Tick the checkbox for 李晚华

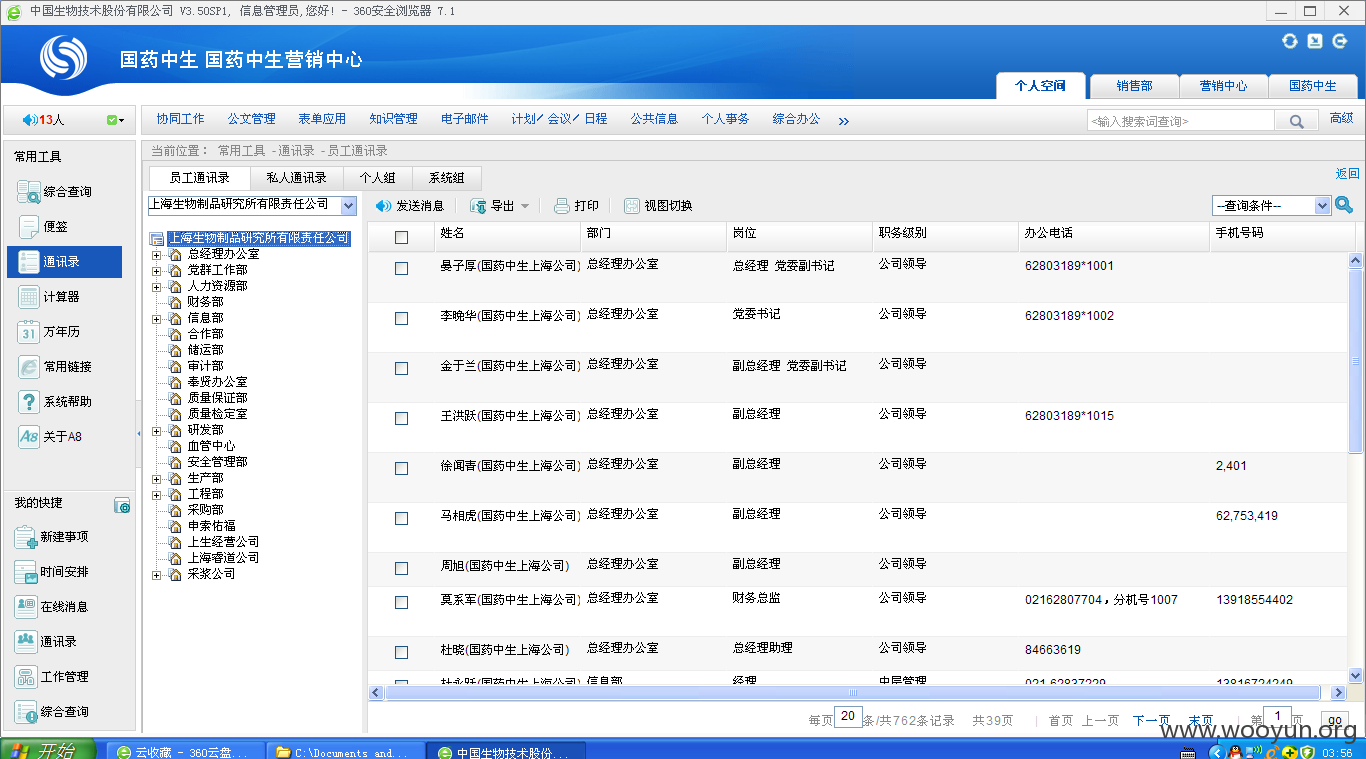tap(401, 318)
